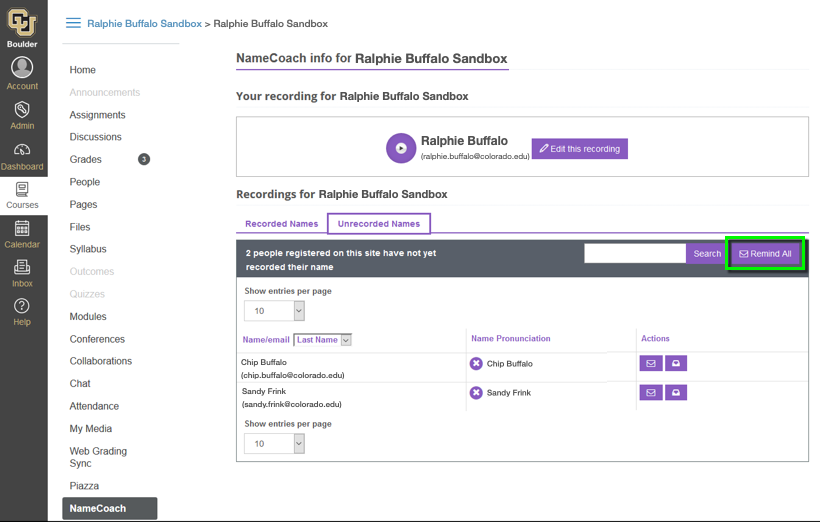Select the Unrecorded Names tab
Image resolution: width=820 pixels, height=522 pixels.
tap(379, 224)
